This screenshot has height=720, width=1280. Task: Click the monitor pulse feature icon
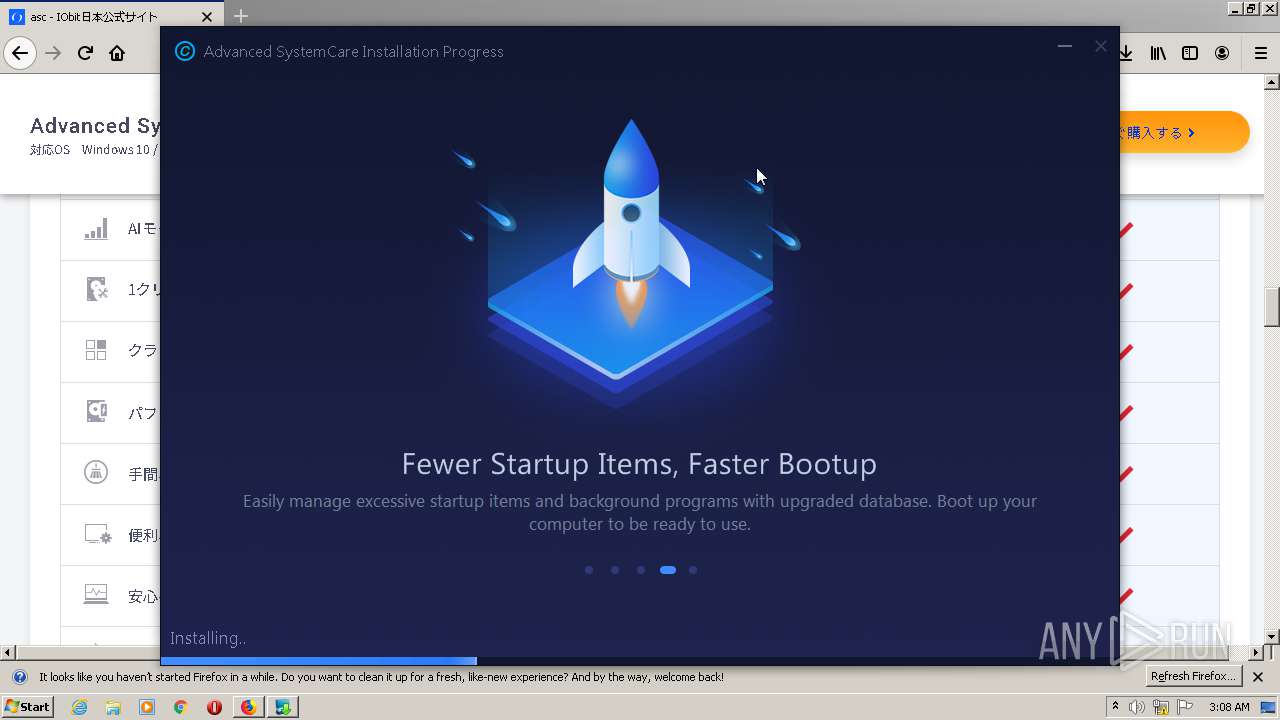[96, 594]
